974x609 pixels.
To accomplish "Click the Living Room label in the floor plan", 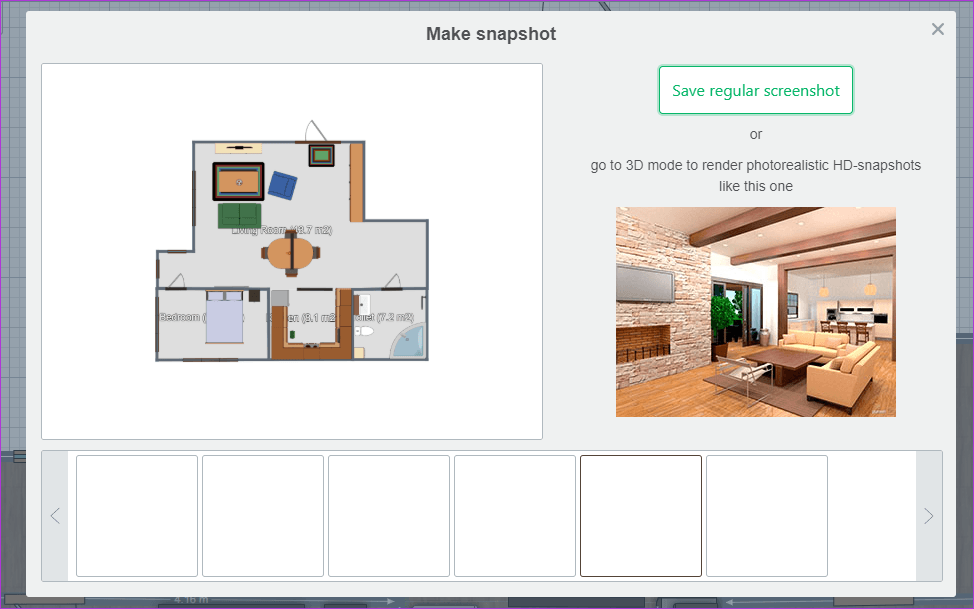I will [281, 230].
